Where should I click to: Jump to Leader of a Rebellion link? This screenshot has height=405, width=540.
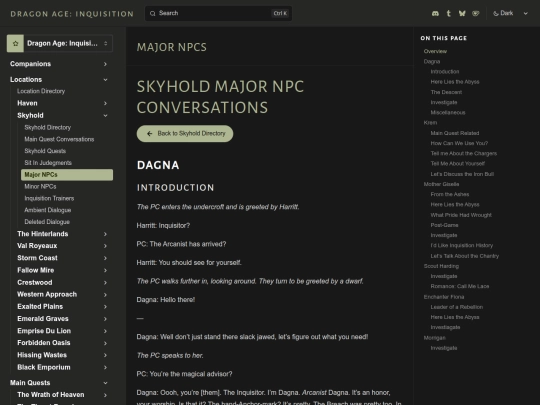457,307
